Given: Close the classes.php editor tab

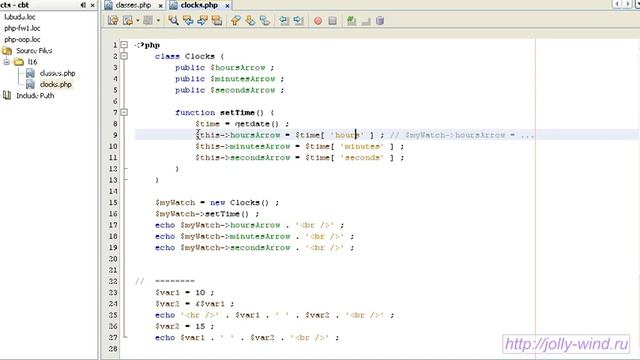Looking at the screenshot, I should [x=160, y=5].
